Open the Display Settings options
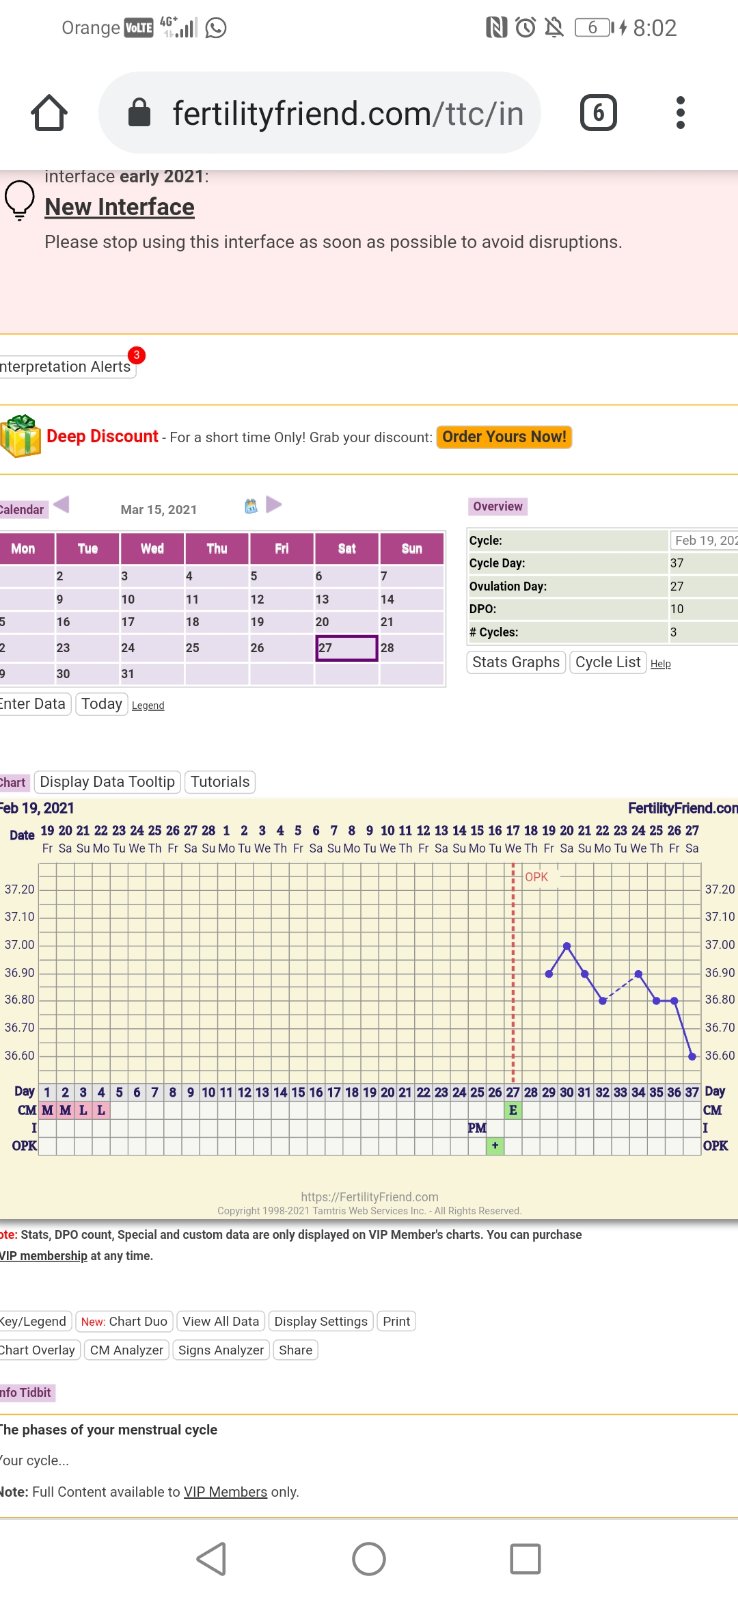The height and width of the screenshot is (1600, 738). coord(321,1321)
